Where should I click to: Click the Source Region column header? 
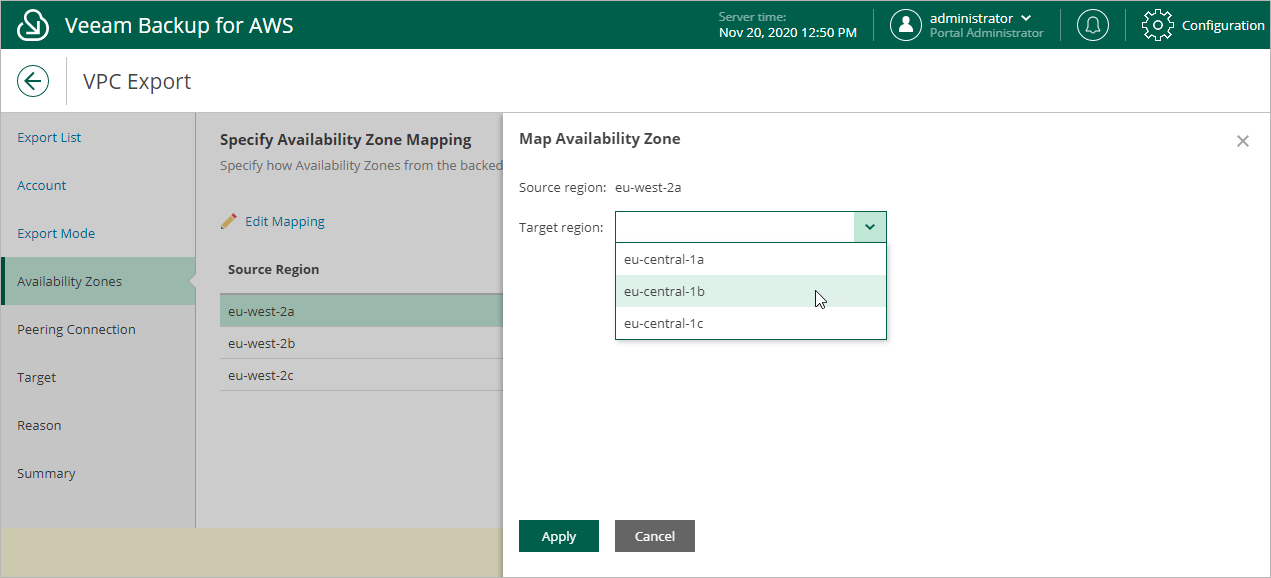point(274,269)
